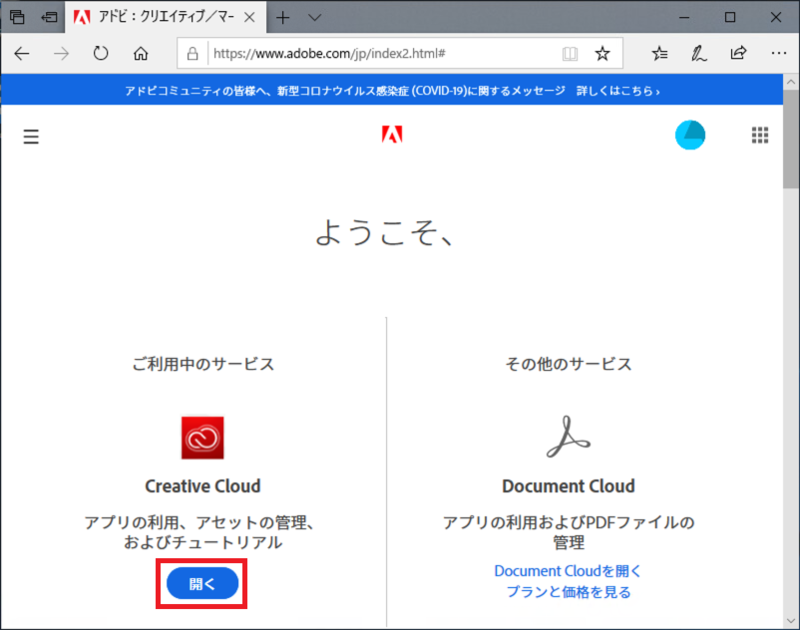The image size is (800, 630).
Task: Expand the tab preview chevron
Action: pyautogui.click(x=315, y=17)
